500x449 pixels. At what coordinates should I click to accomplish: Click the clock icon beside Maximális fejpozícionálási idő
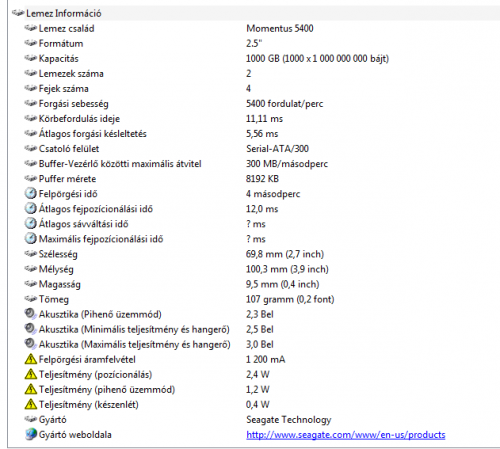[x=31, y=238]
